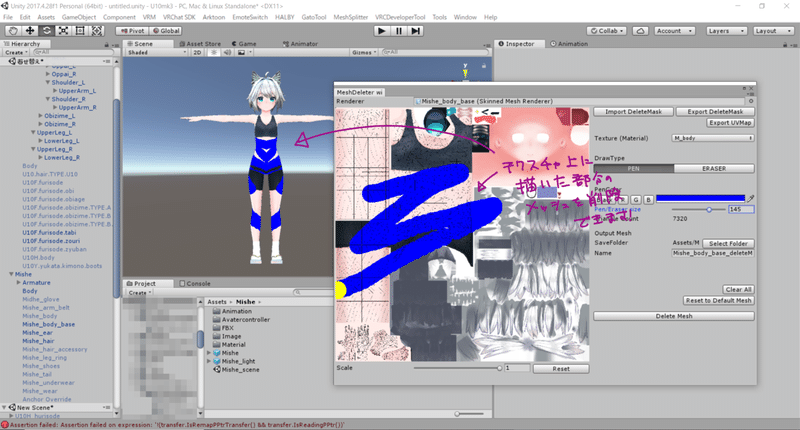Start Play mode

pos(381,31)
